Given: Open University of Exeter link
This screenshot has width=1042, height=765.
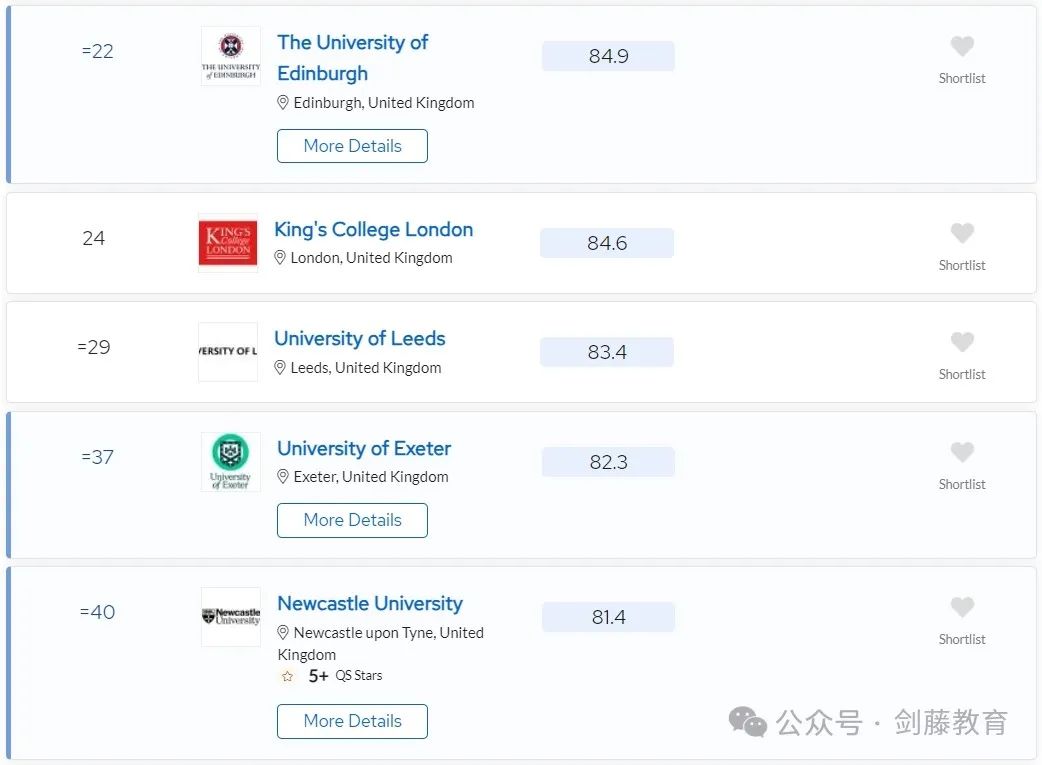Looking at the screenshot, I should [364, 449].
